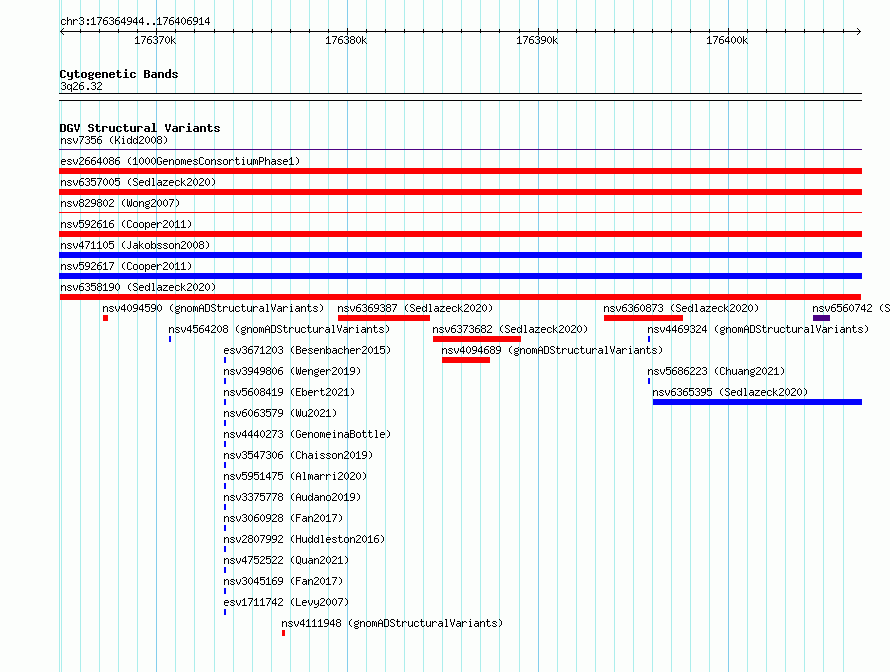The image size is (890, 672).
Task: Click the nsv3060928 (Fan2017) label
Action: pyautogui.click(x=283, y=518)
